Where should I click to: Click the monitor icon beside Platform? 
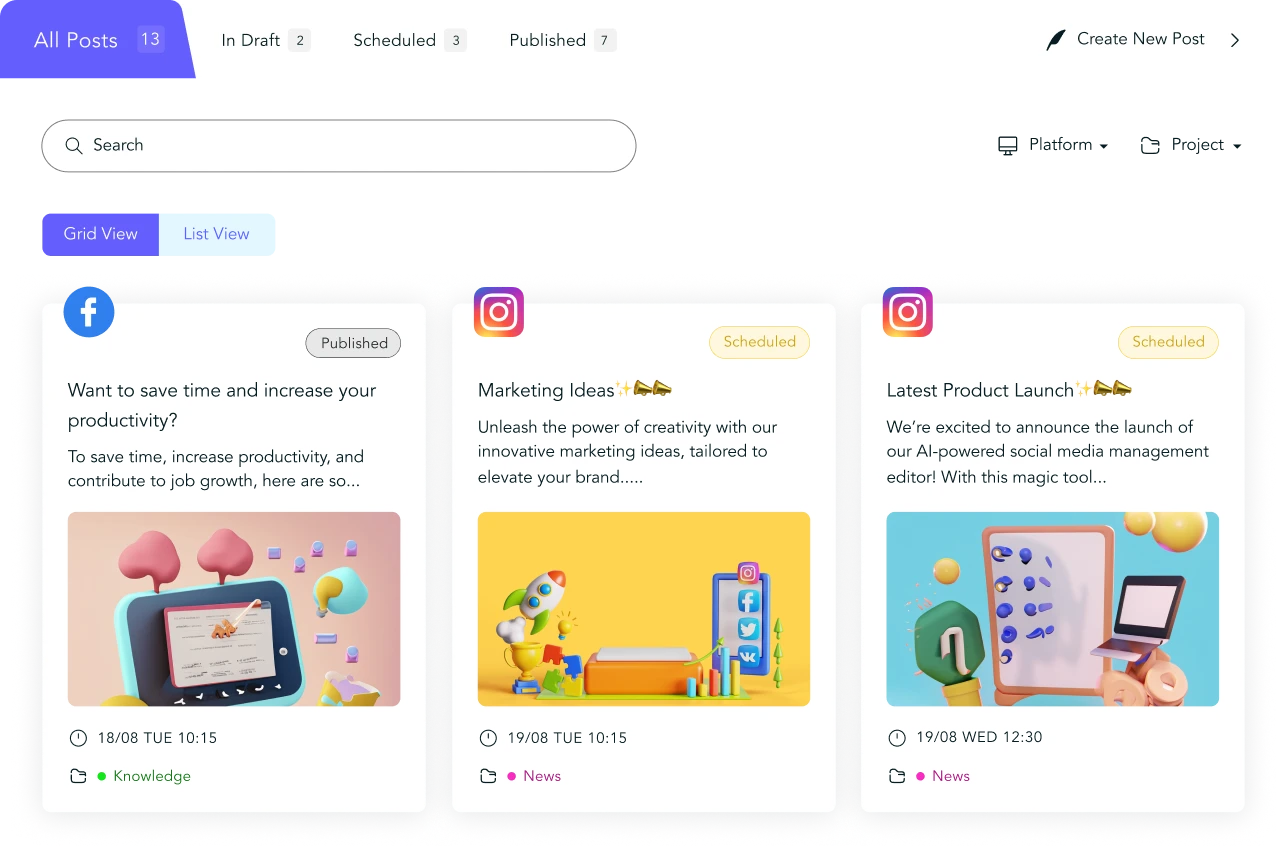click(1008, 146)
